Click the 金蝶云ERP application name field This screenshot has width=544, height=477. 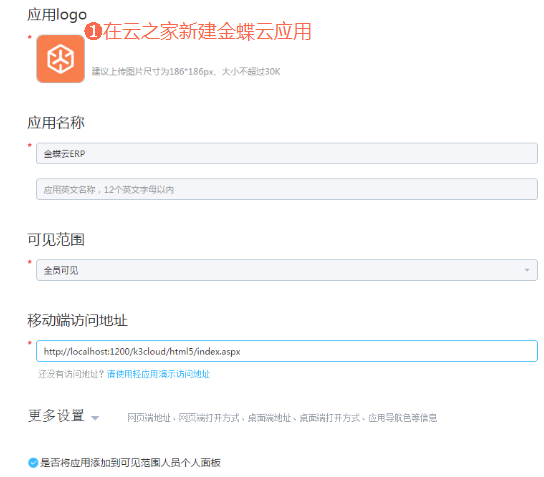(x=287, y=153)
